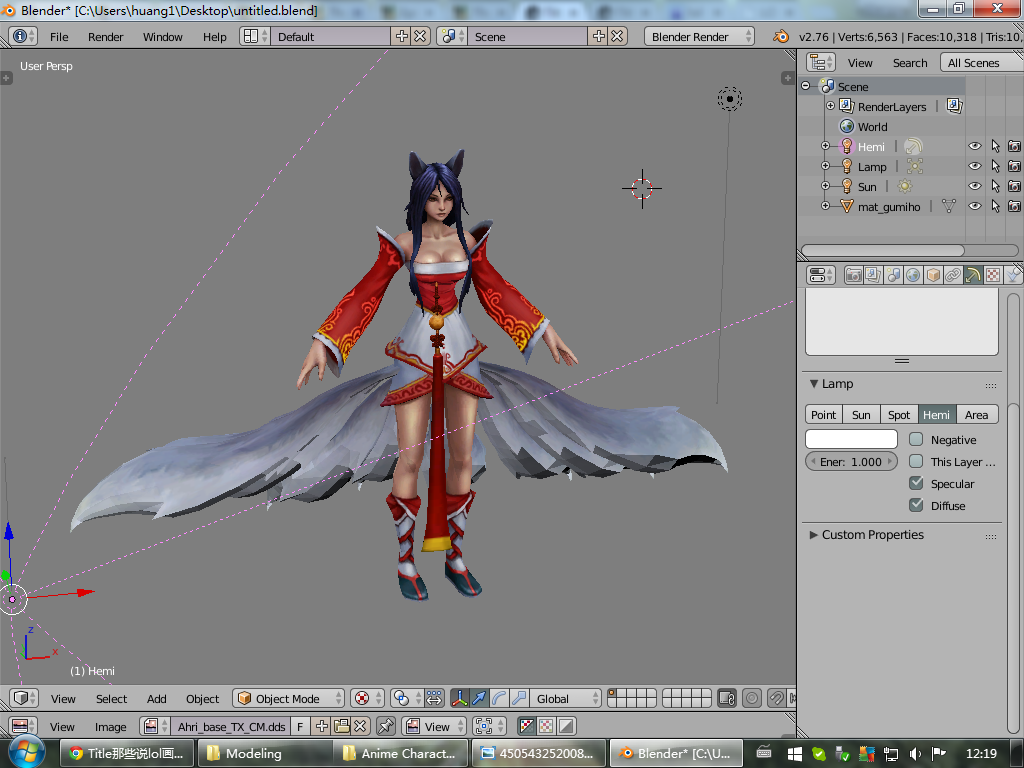Set lamp type to Area

click(976, 415)
